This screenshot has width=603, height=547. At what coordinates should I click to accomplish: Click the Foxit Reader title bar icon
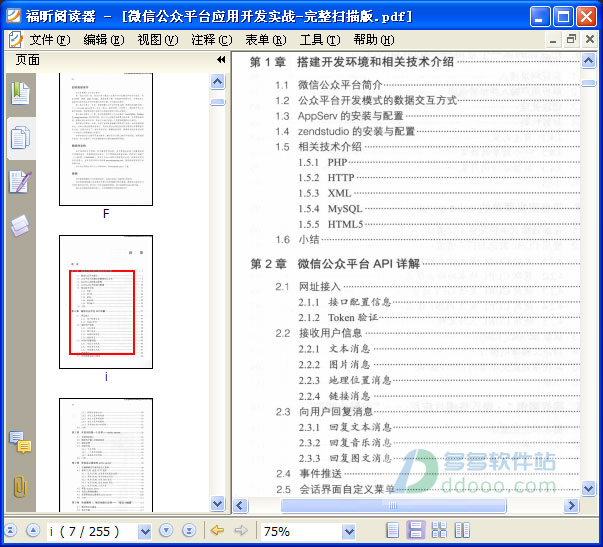click(x=13, y=16)
